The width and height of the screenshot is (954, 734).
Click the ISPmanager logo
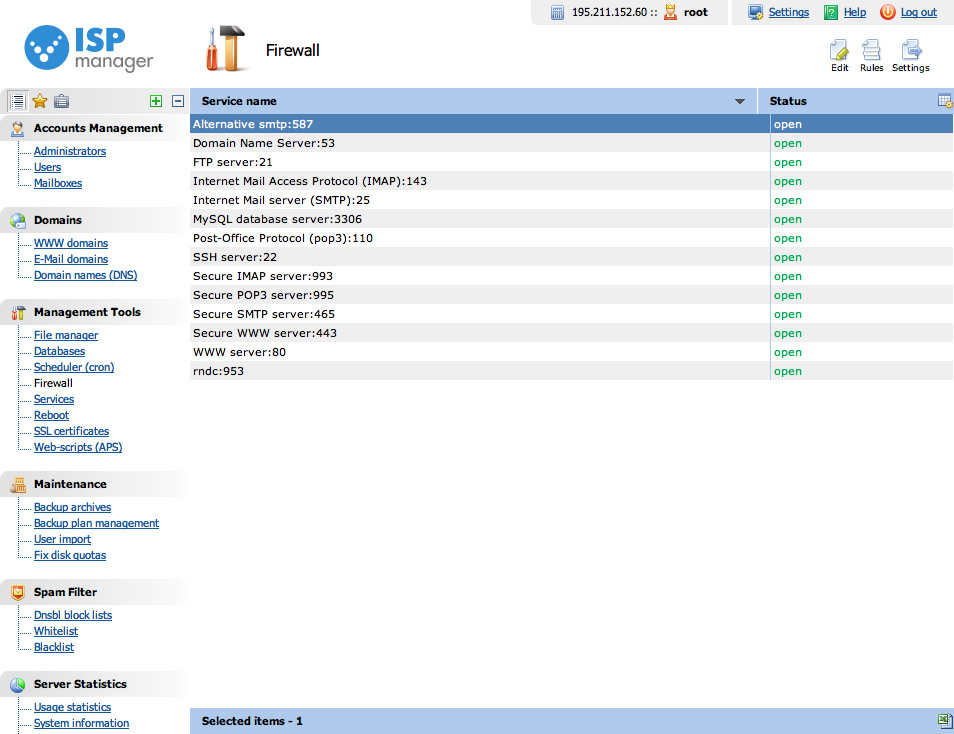click(x=89, y=47)
